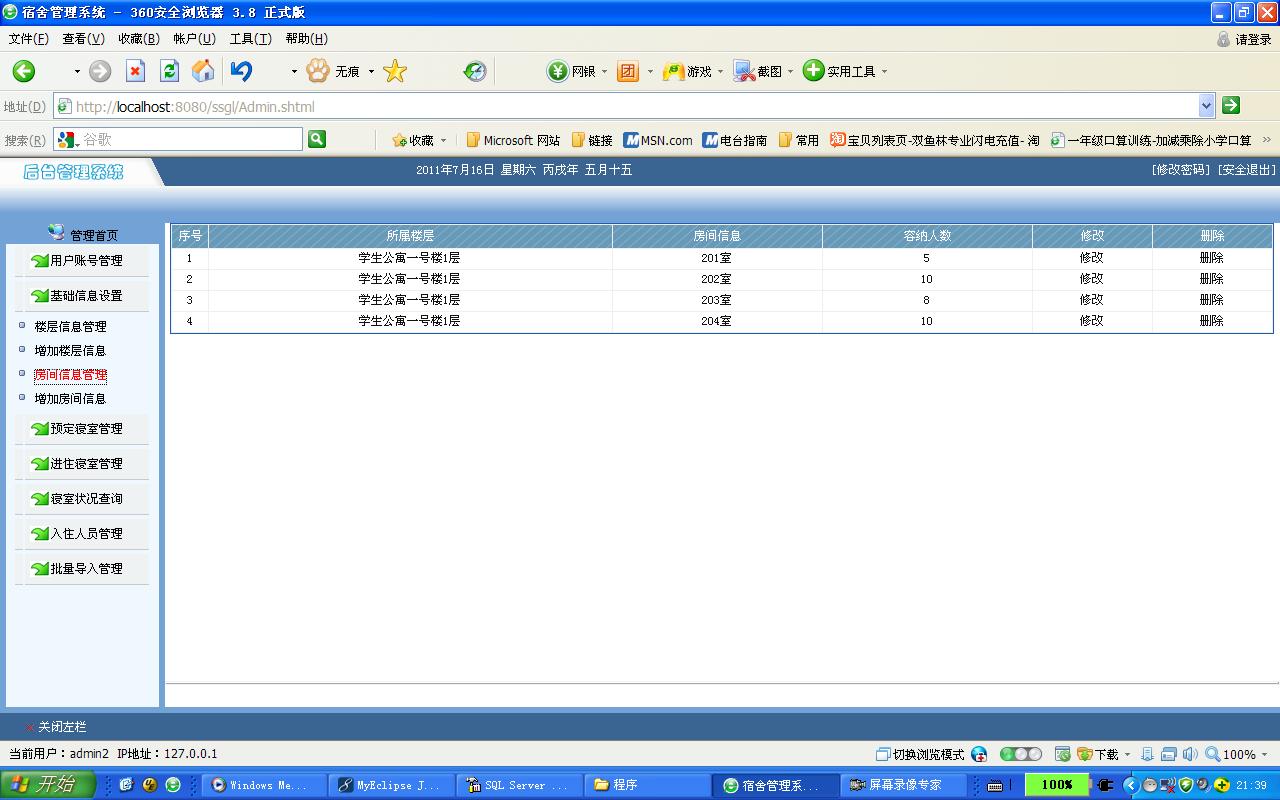The height and width of the screenshot is (800, 1280).
Task: Click the green go arrow beside address bar
Action: (1231, 105)
